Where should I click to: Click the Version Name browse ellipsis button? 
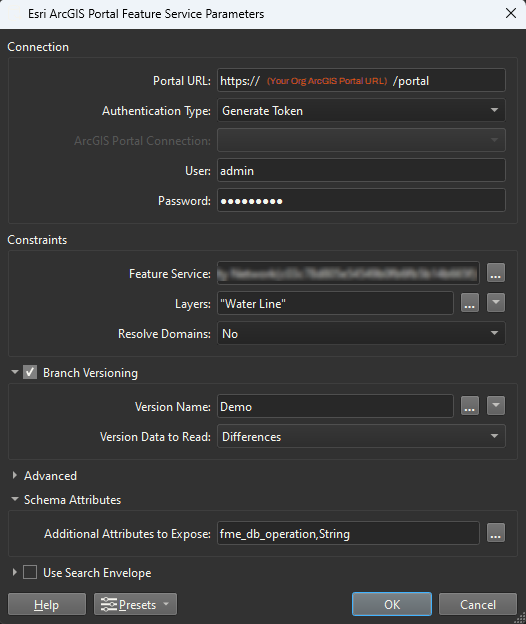pyautogui.click(x=470, y=406)
